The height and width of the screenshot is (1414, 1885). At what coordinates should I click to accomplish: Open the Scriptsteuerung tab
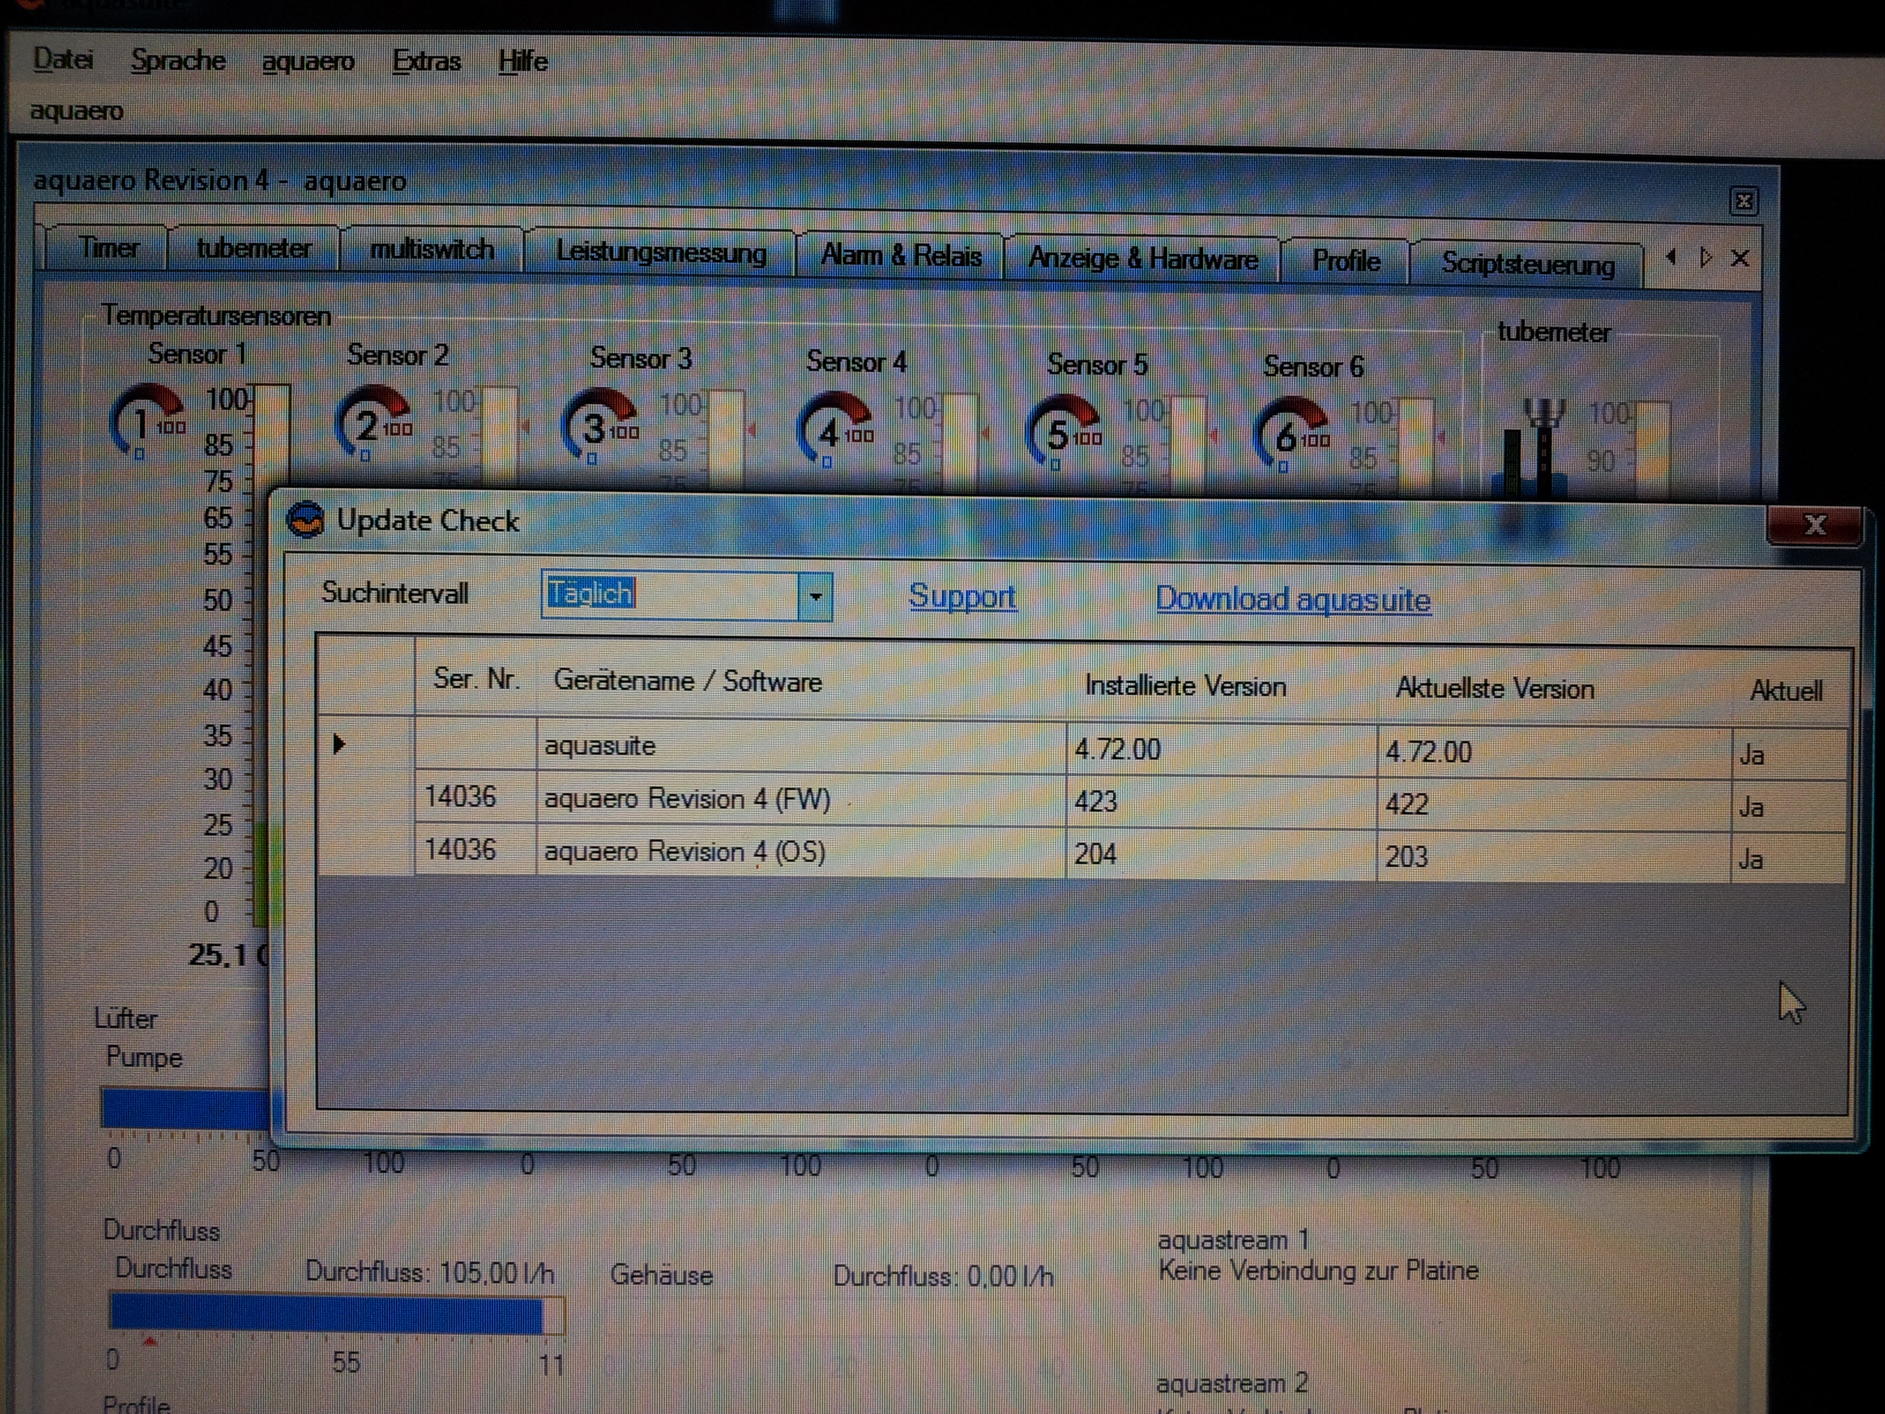click(x=1527, y=264)
